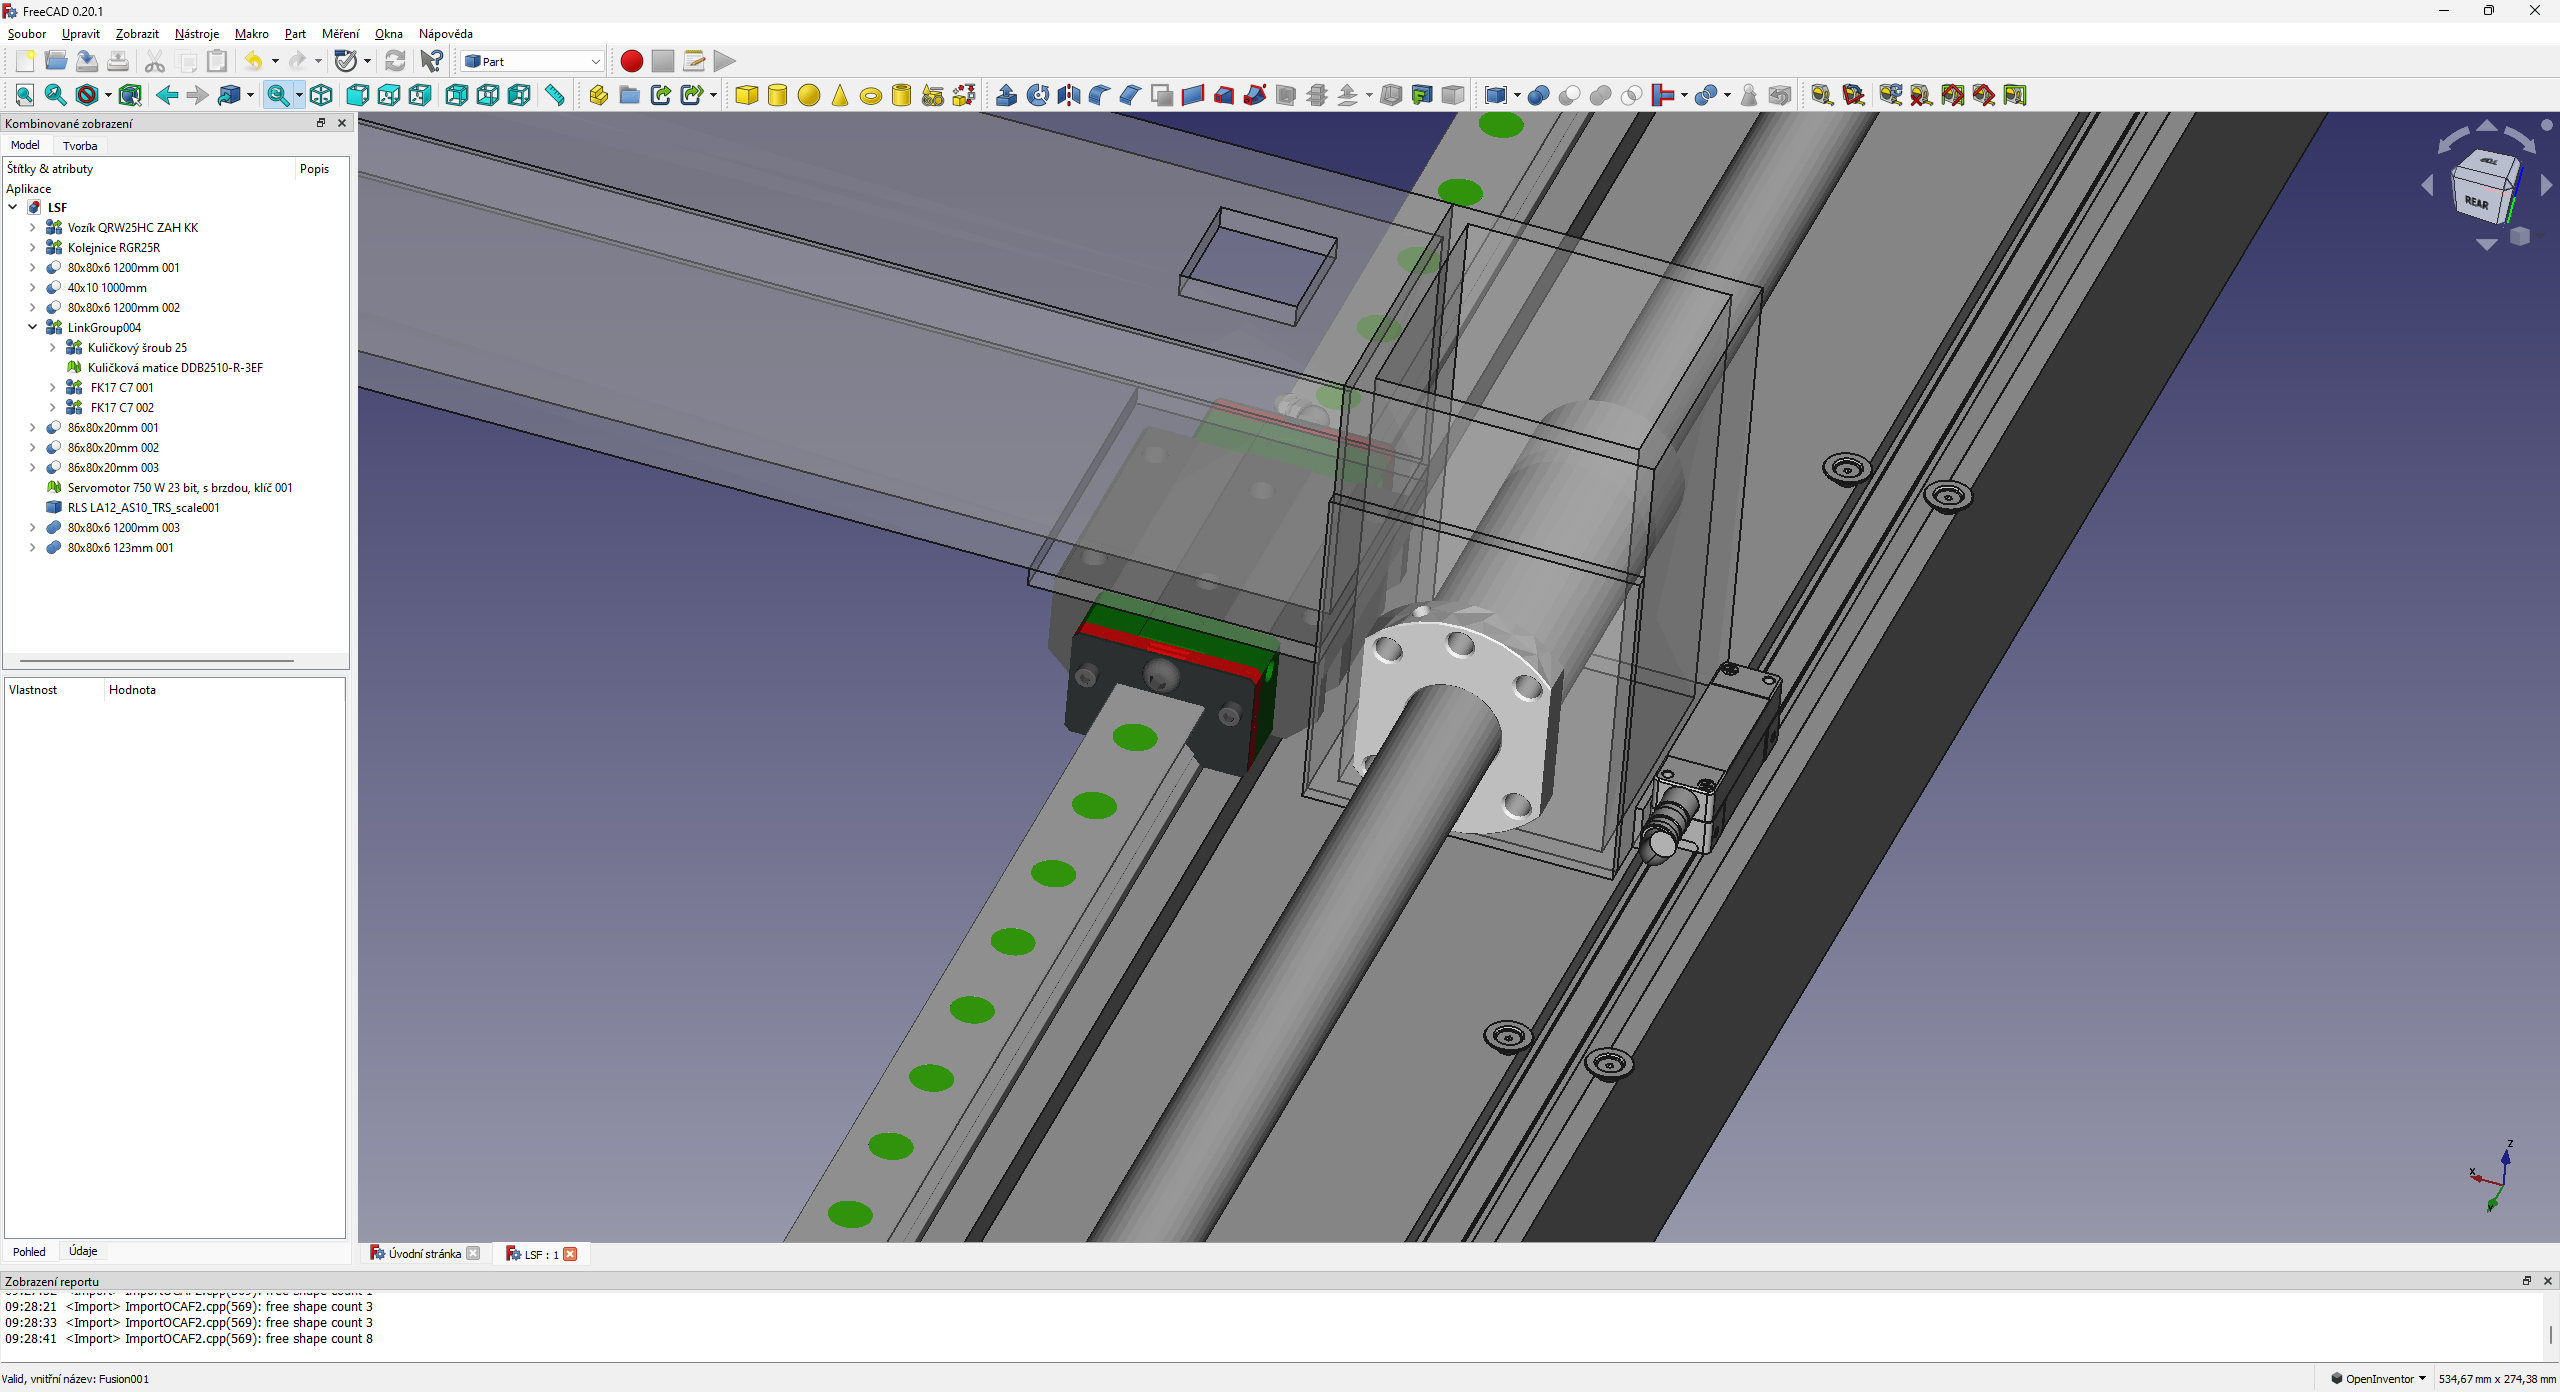The image size is (2560, 1392).
Task: Expand the Kuličkový šroub 25 item
Action: tap(52, 347)
